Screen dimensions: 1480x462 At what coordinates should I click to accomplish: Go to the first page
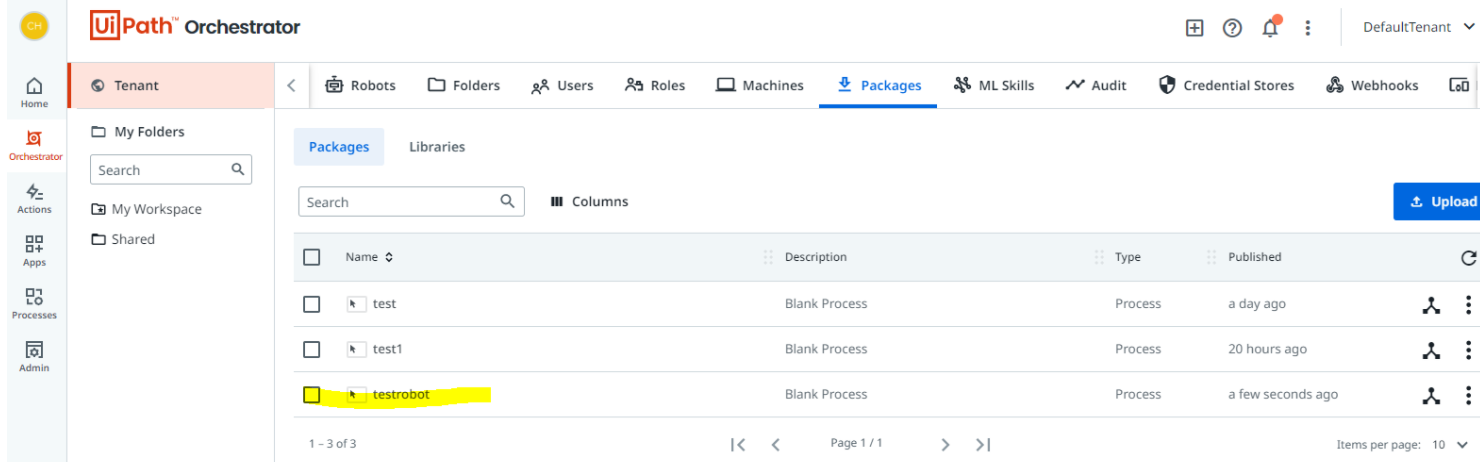point(738,444)
